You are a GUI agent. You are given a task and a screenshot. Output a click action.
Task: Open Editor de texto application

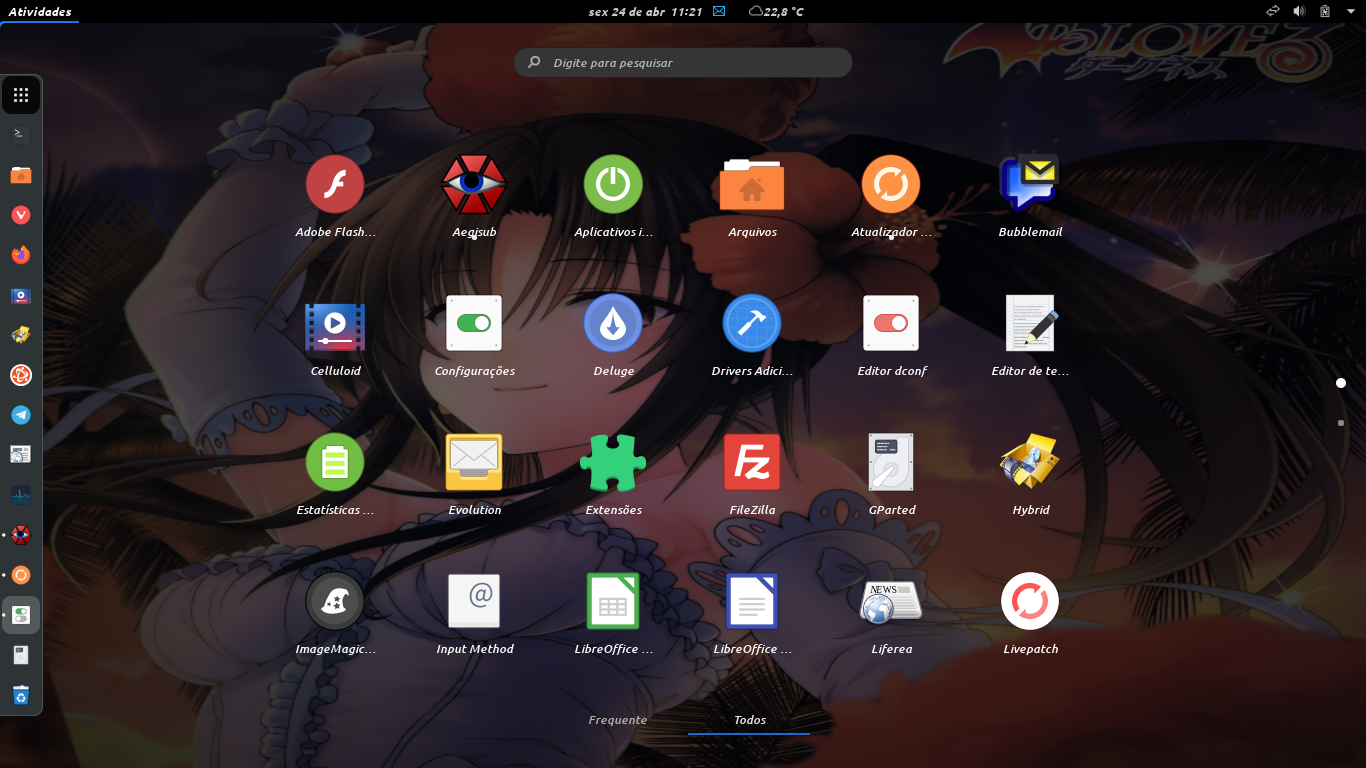1030,323
